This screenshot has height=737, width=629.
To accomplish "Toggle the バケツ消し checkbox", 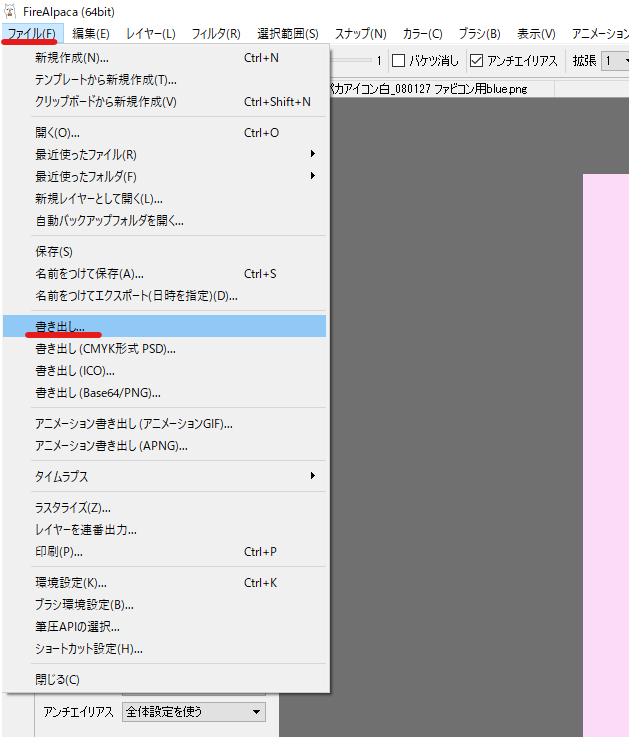I will click(398, 61).
